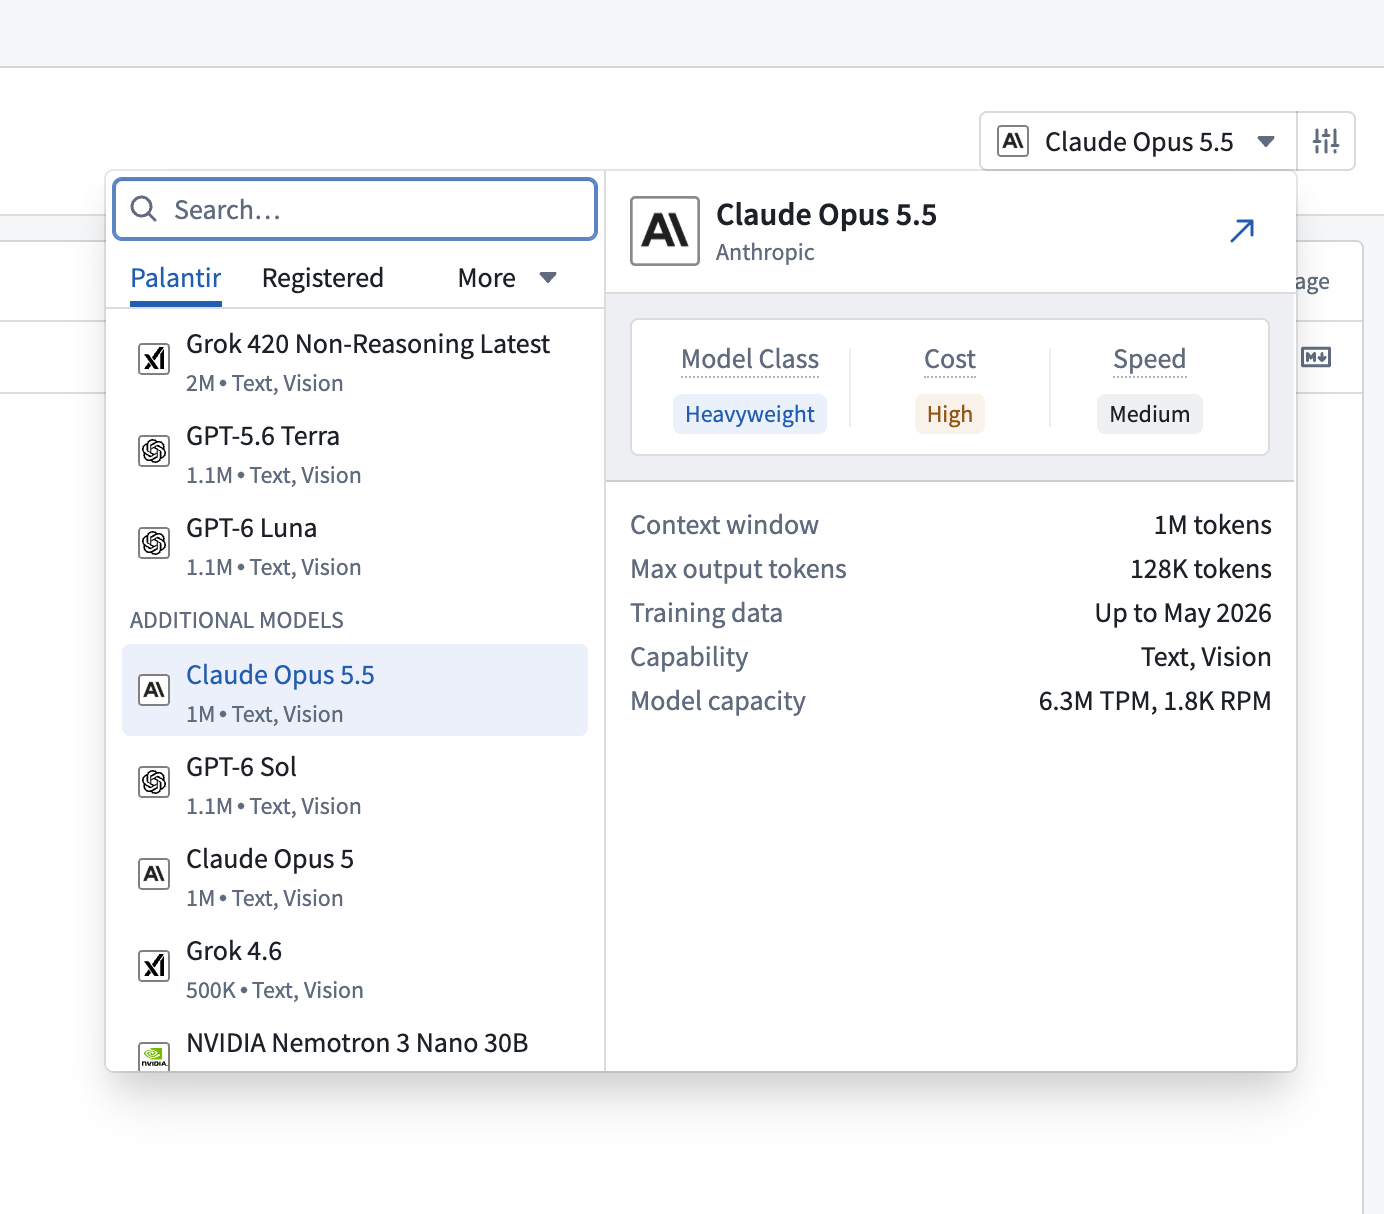Click the 6.3M TPM, 1.8K RPM value
The width and height of the screenshot is (1384, 1214).
1155,701
